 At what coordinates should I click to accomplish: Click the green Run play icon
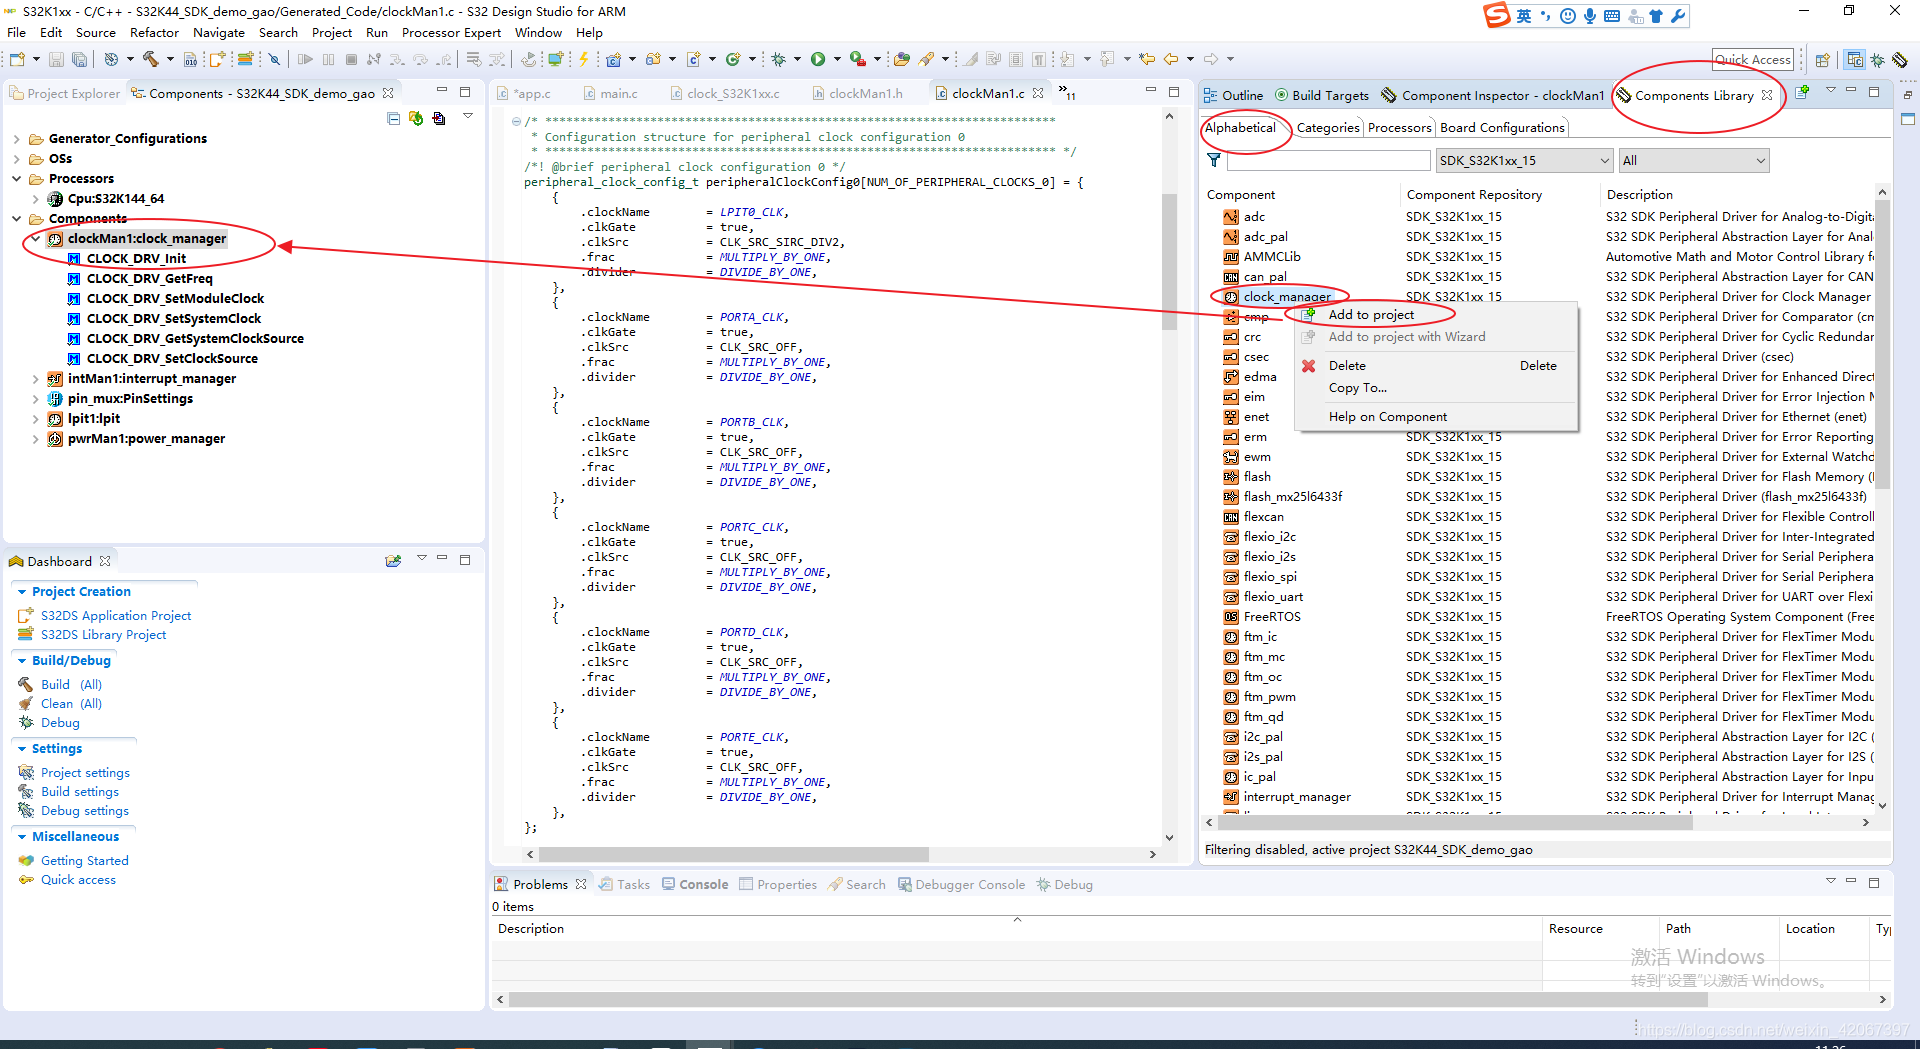click(818, 59)
